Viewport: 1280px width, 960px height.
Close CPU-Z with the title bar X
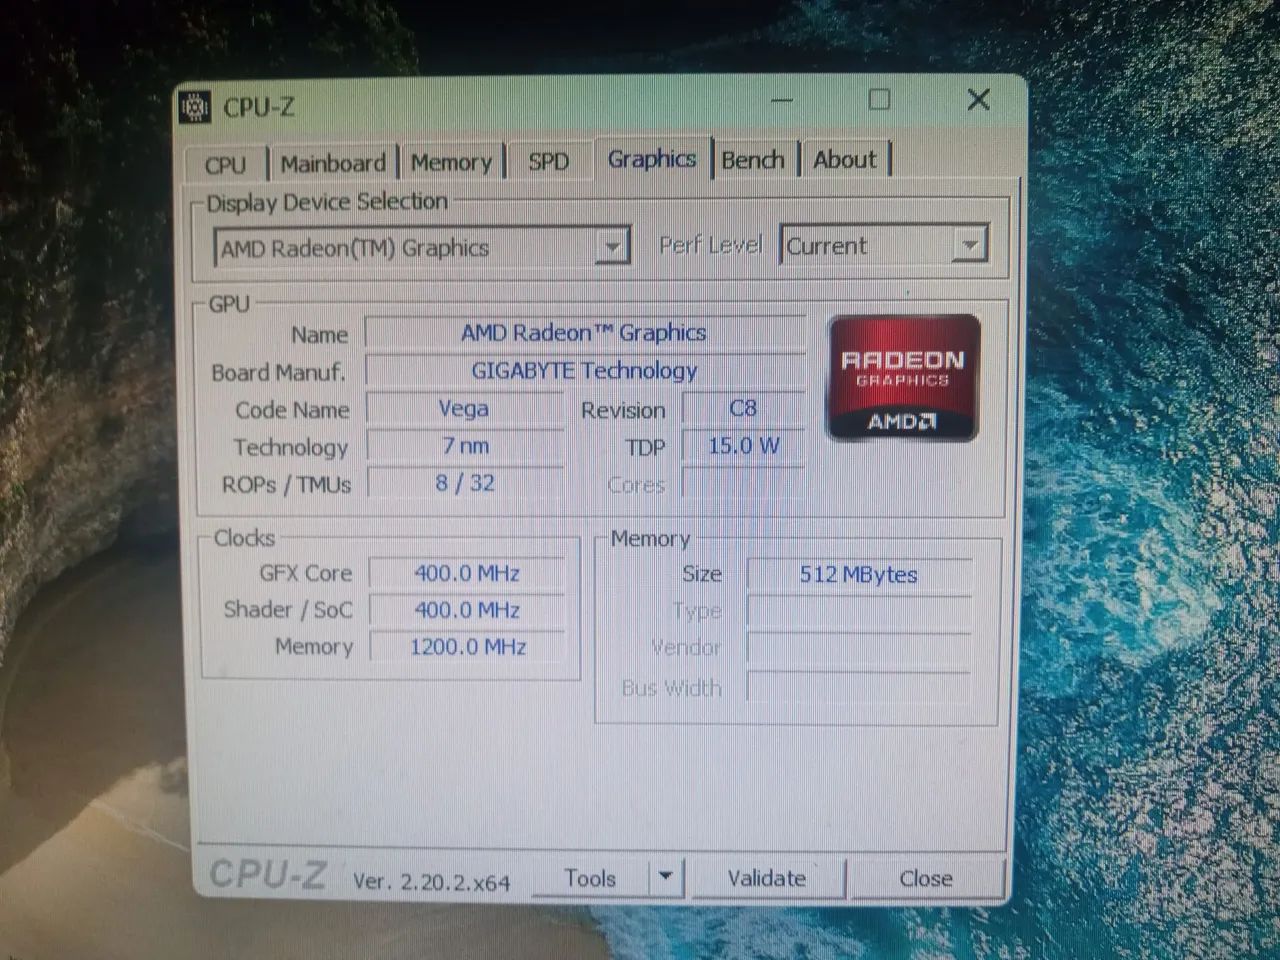pos(979,99)
